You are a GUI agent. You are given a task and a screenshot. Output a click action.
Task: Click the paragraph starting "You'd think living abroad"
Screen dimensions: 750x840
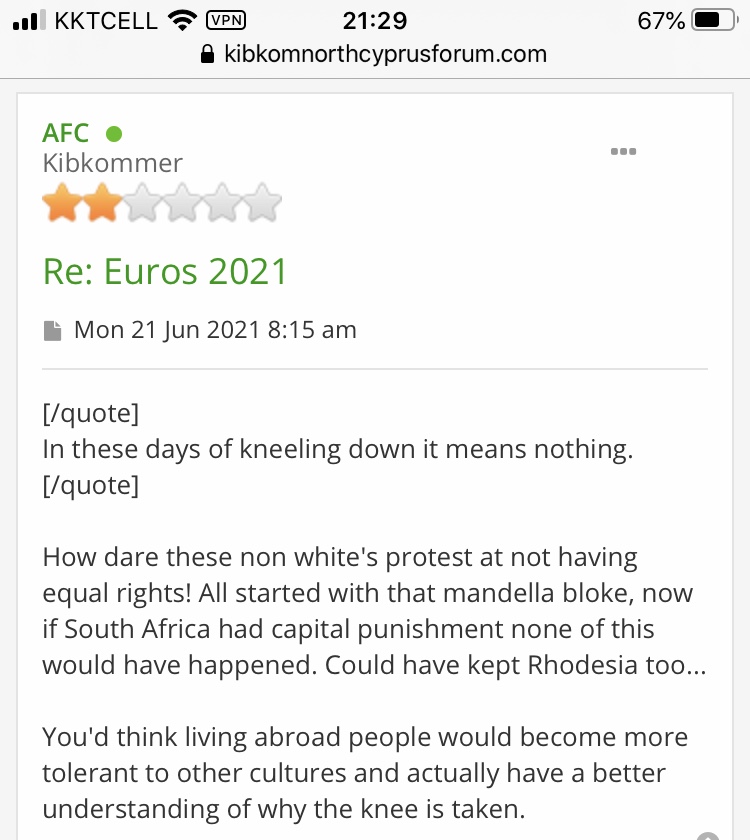pos(365,773)
